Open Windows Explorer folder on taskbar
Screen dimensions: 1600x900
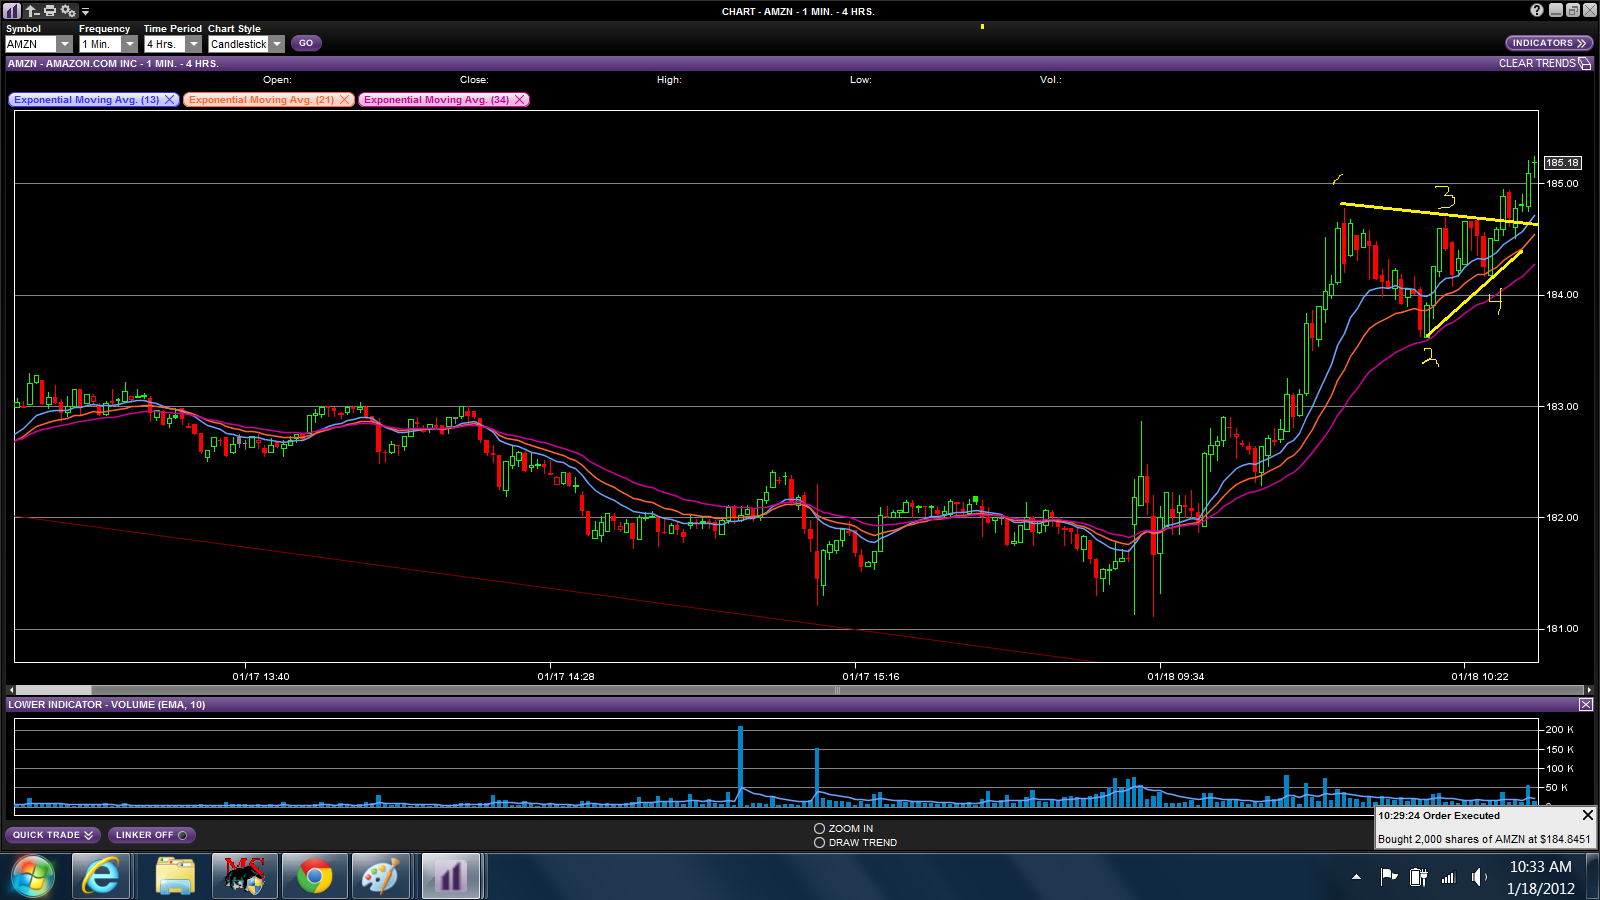click(175, 877)
